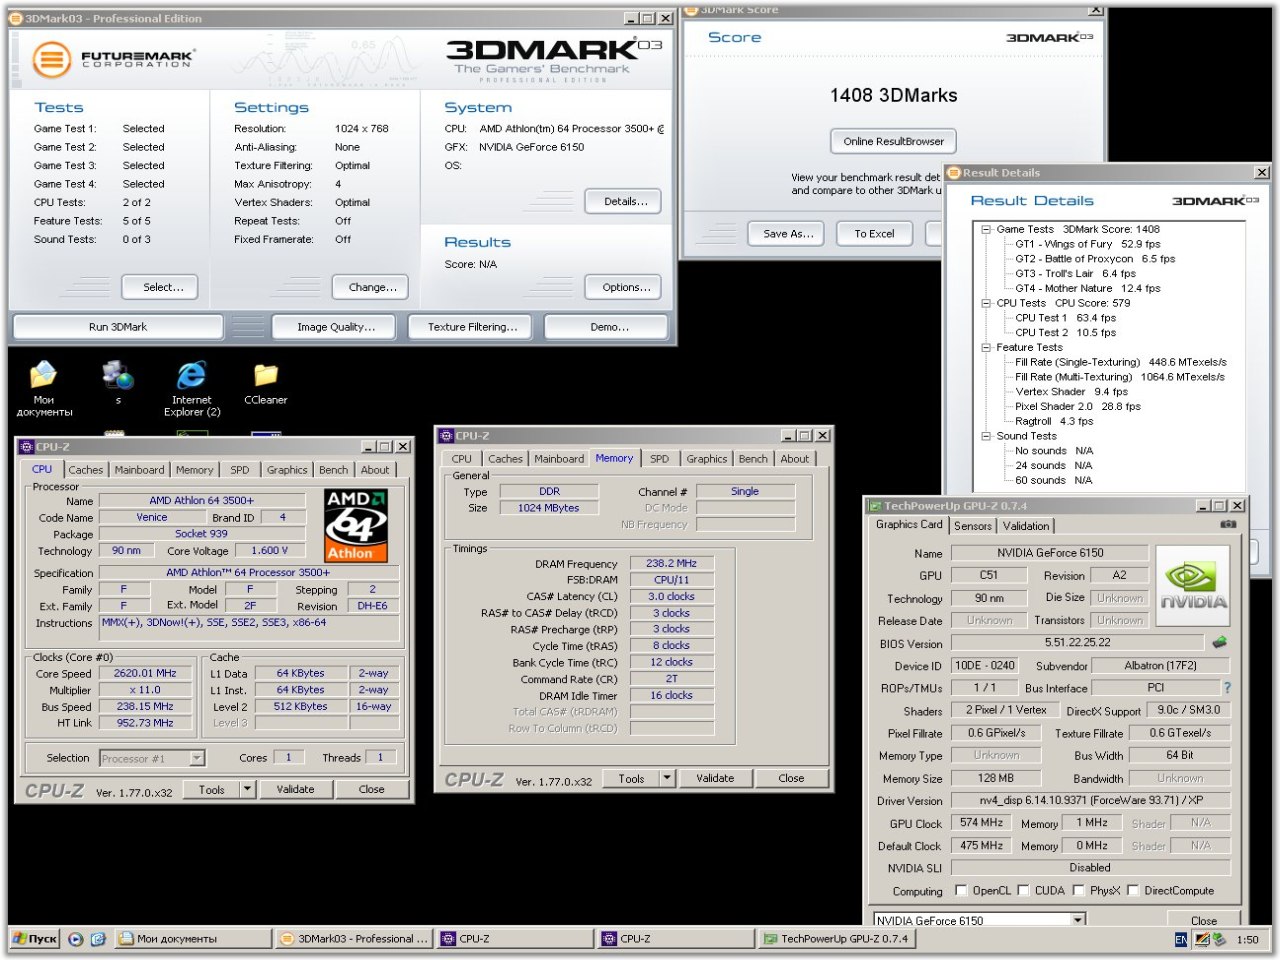
Task: Click the NVIDIA logo in GPU-Z
Action: coord(1192,585)
